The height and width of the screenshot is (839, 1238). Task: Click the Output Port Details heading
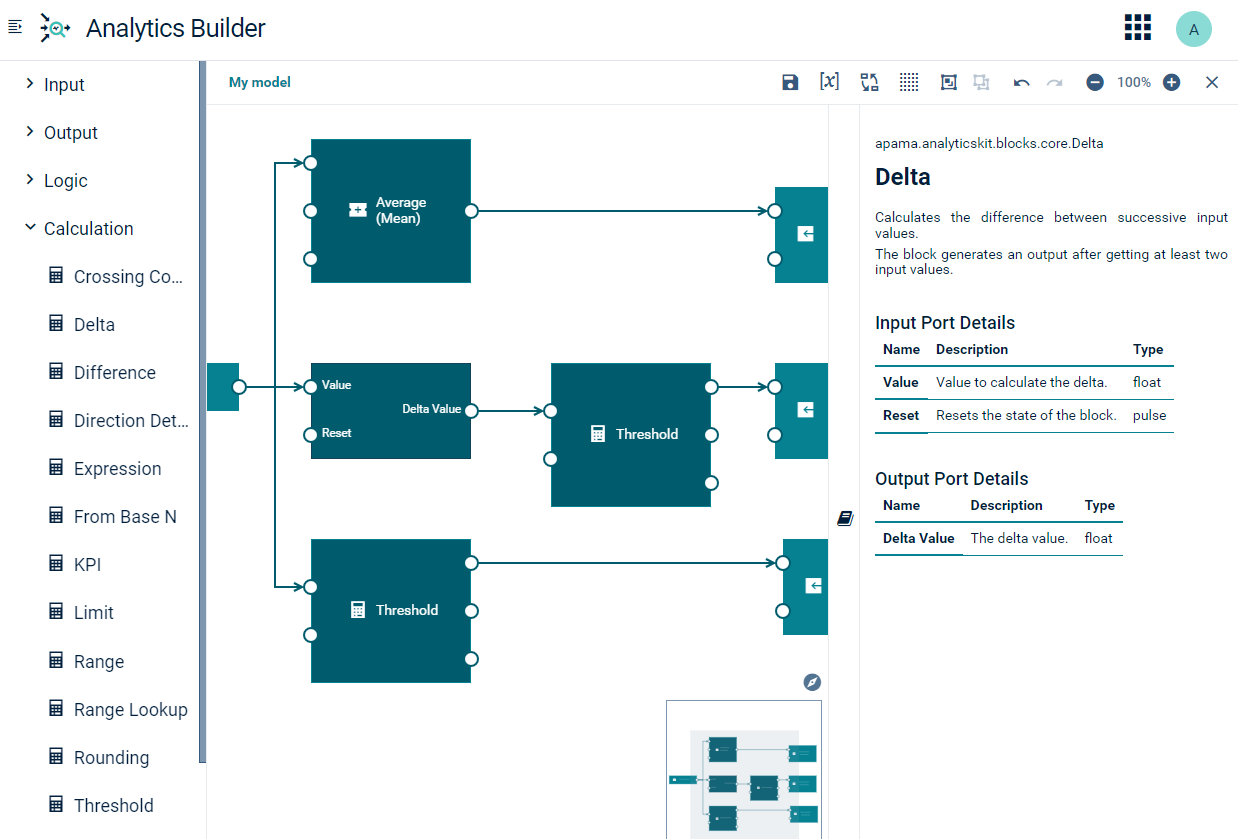coord(952,479)
